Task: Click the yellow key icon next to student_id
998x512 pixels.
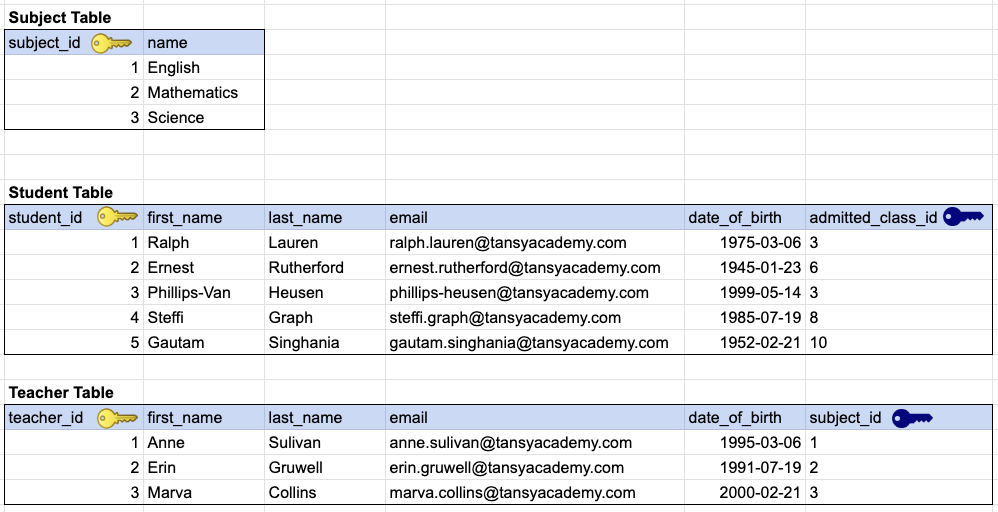Action: pyautogui.click(x=117, y=218)
